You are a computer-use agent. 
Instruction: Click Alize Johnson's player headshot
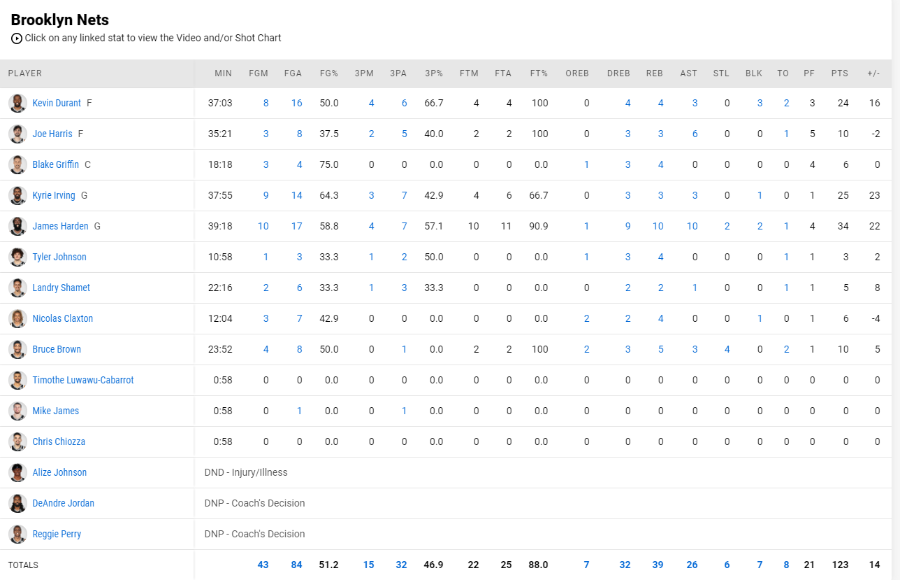[x=18, y=473]
